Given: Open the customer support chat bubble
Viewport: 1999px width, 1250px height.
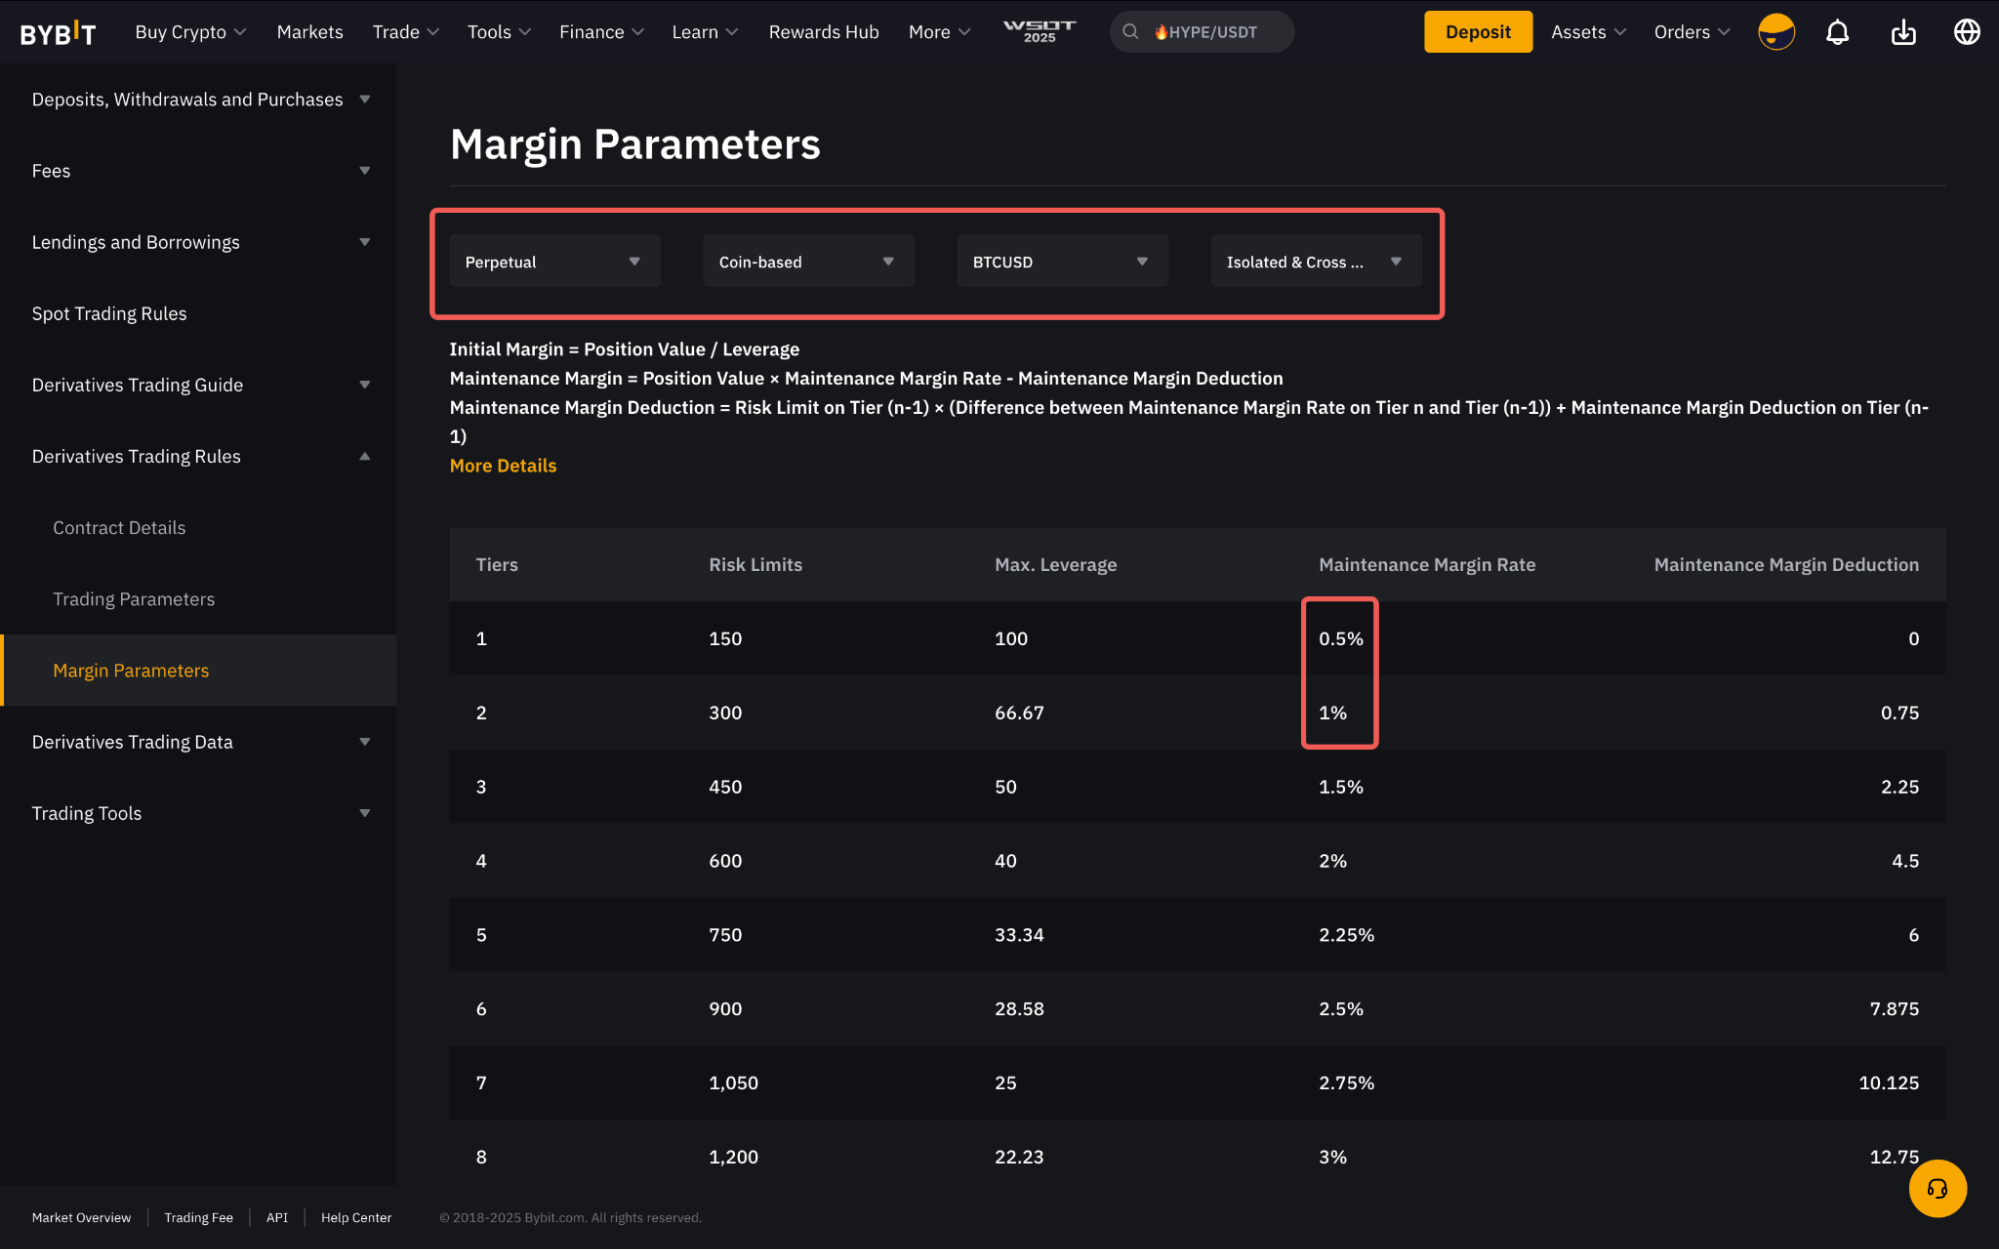Looking at the screenshot, I should [x=1937, y=1188].
